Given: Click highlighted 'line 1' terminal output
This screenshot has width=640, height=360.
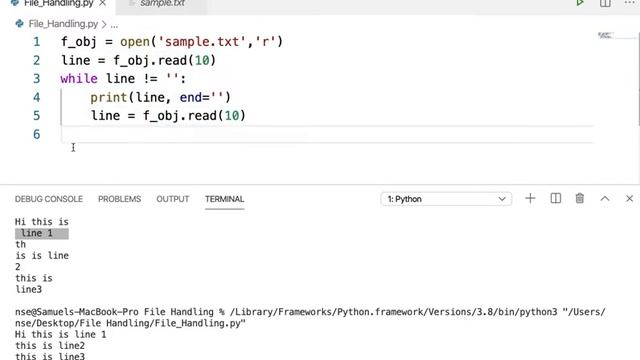Looking at the screenshot, I should coord(42,233).
